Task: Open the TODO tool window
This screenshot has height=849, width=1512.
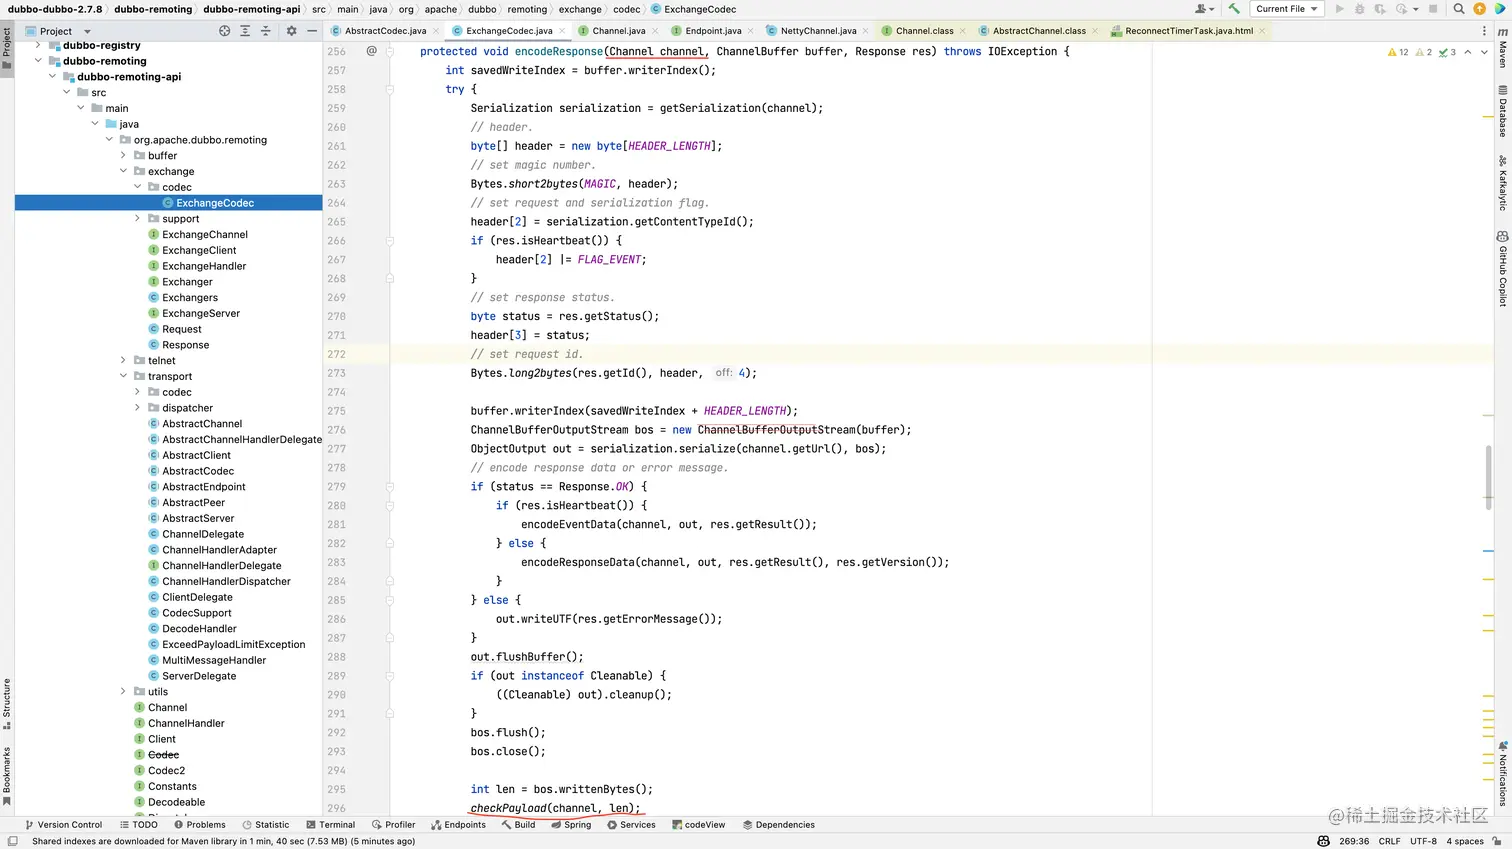Action: (x=138, y=825)
